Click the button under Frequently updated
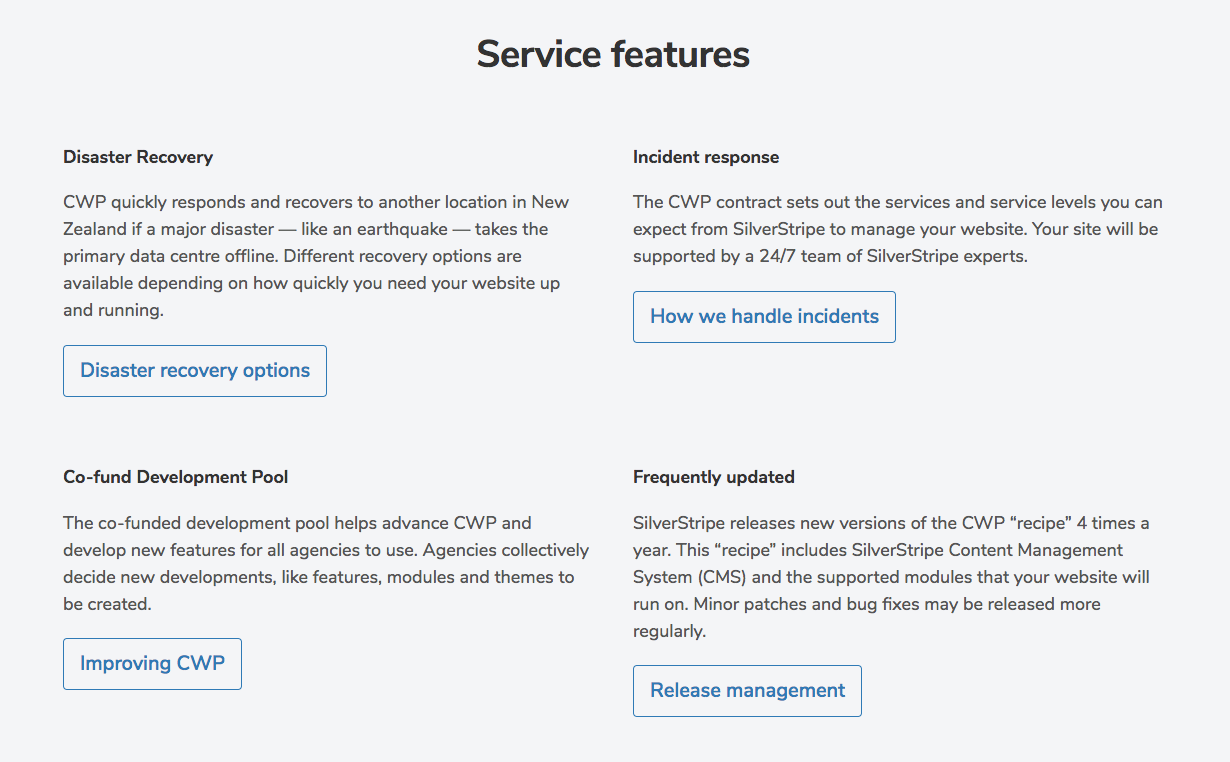The height and width of the screenshot is (762, 1230). click(746, 690)
